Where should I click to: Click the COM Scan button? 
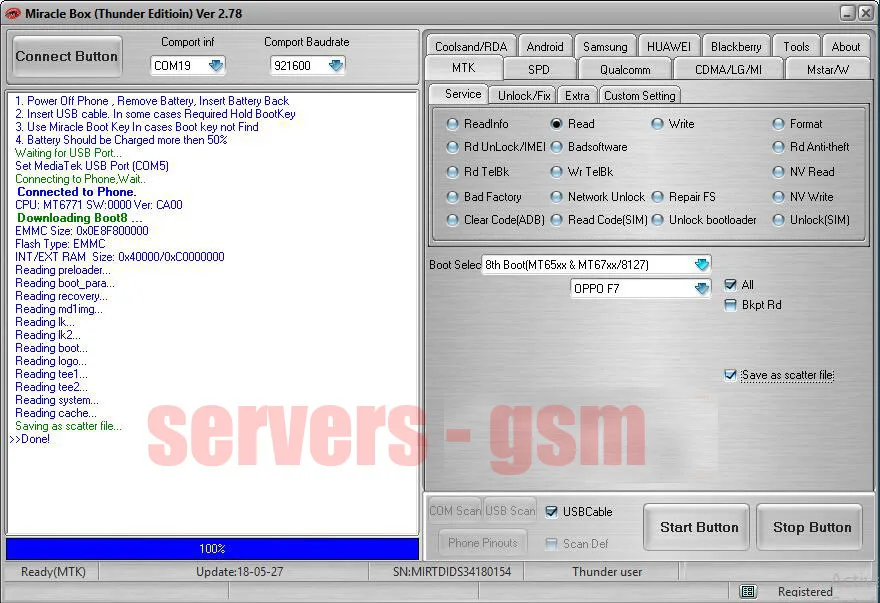click(455, 511)
